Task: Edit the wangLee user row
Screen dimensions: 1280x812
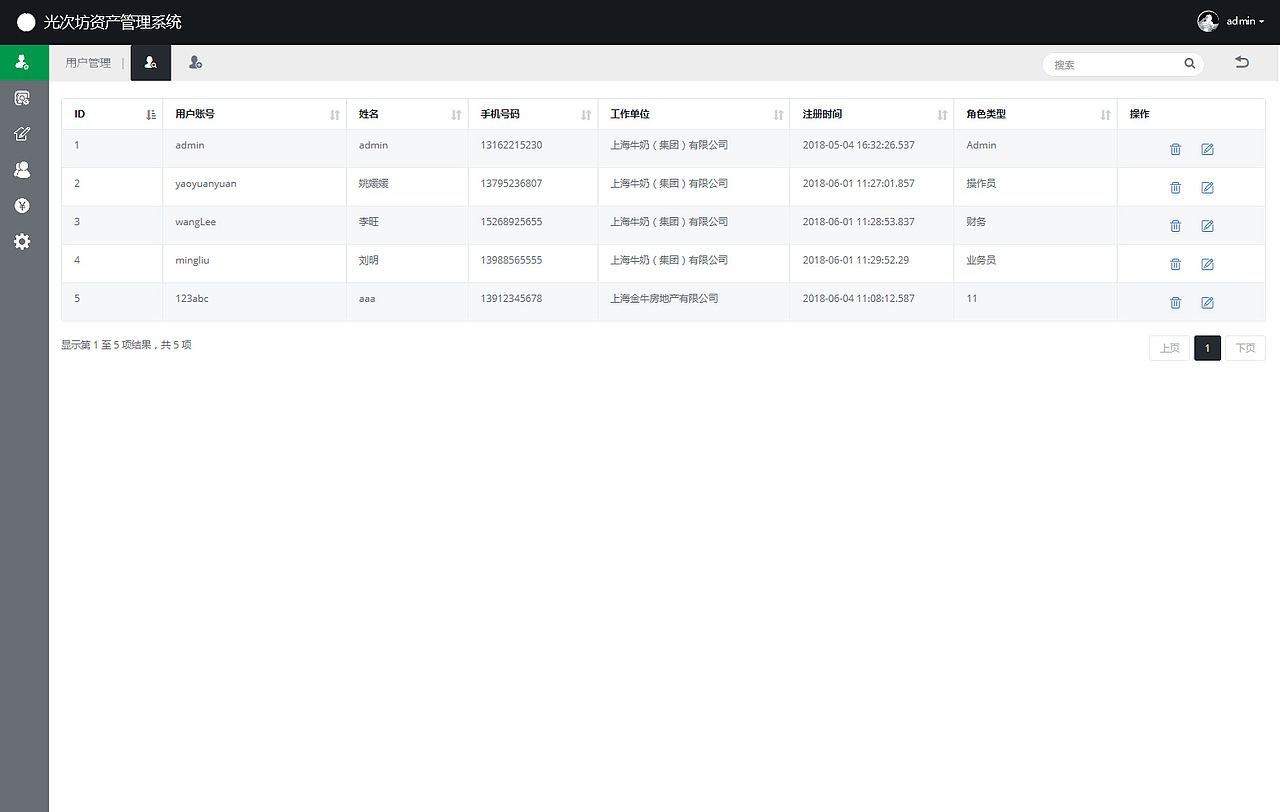Action: [x=1207, y=226]
